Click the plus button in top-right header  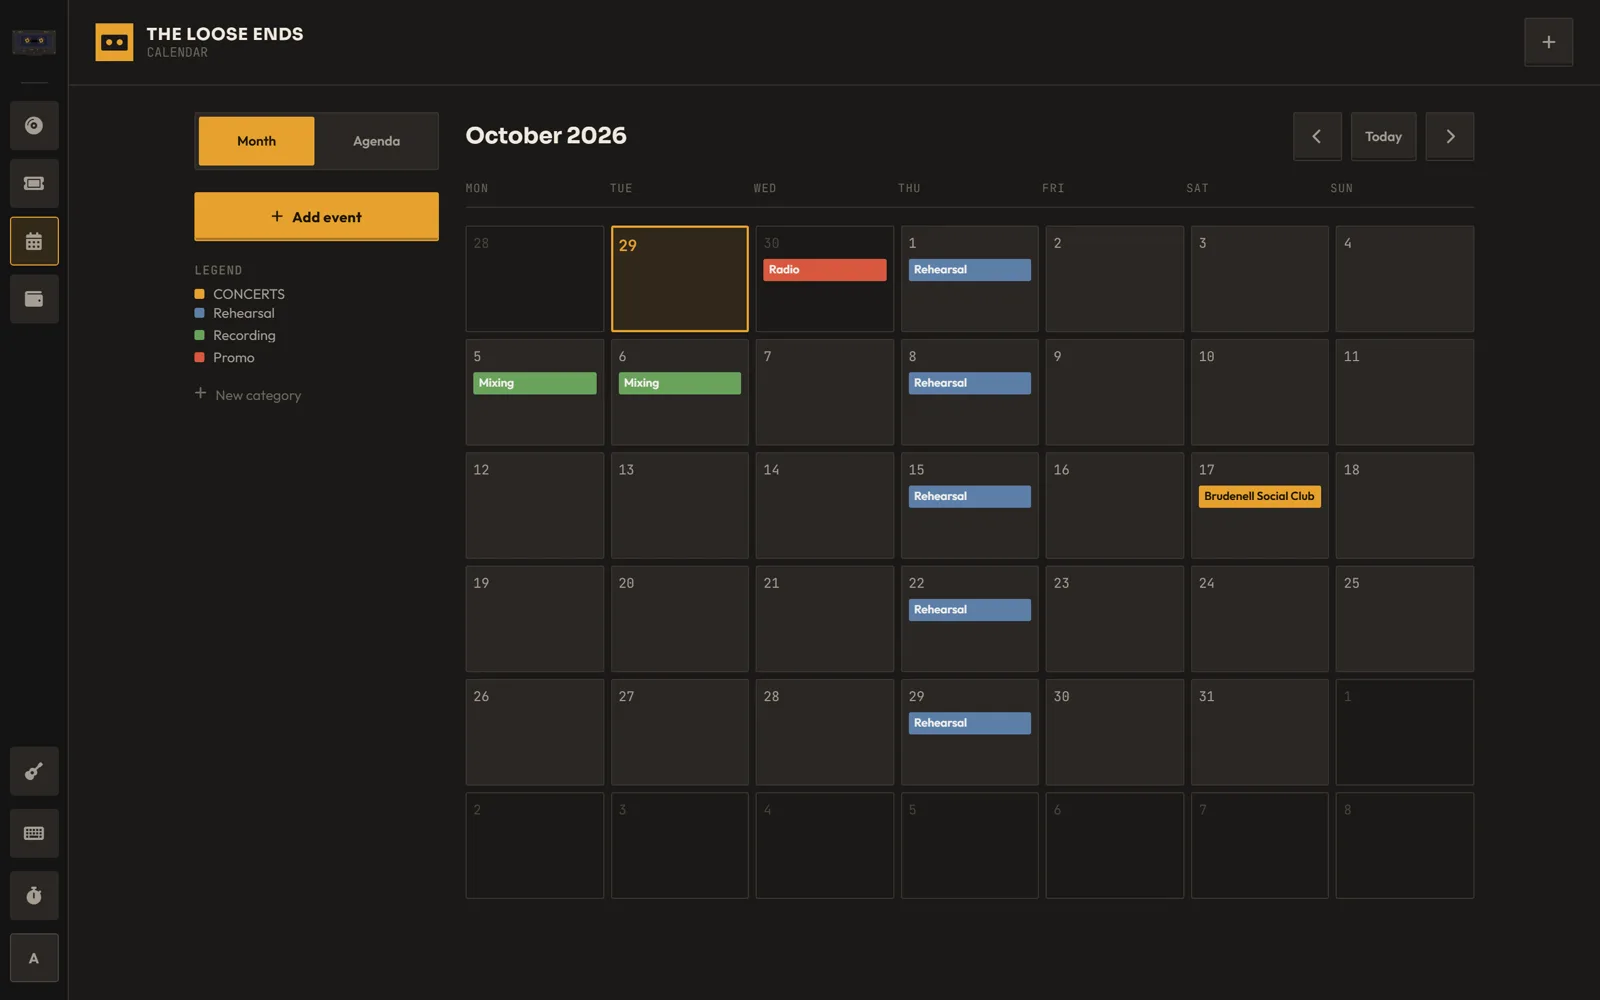point(1548,42)
